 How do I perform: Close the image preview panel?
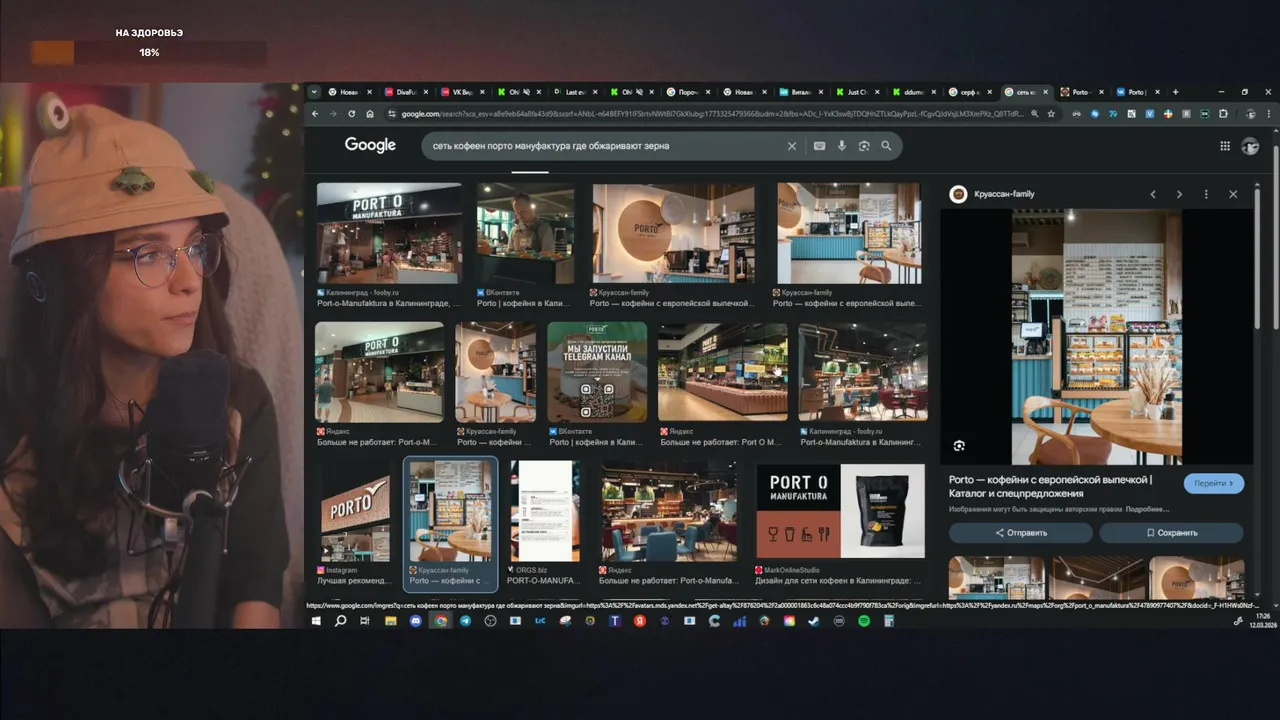[x=1233, y=194]
